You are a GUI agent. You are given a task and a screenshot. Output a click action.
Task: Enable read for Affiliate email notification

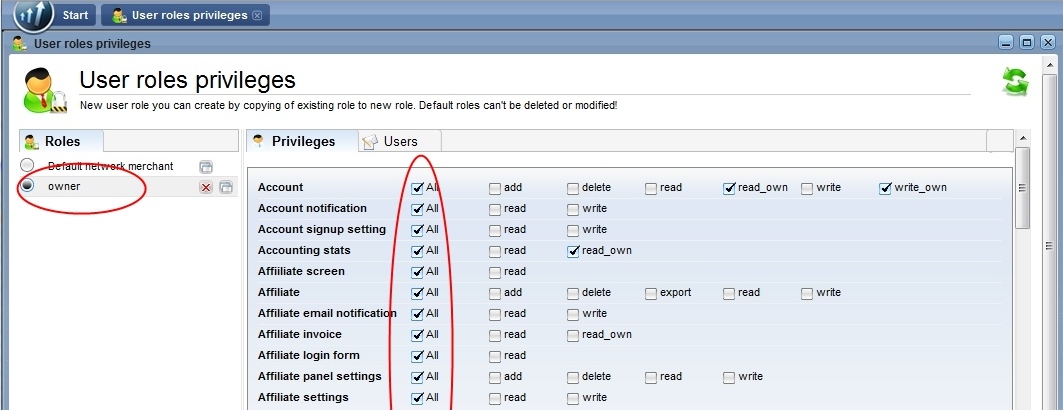(496, 314)
